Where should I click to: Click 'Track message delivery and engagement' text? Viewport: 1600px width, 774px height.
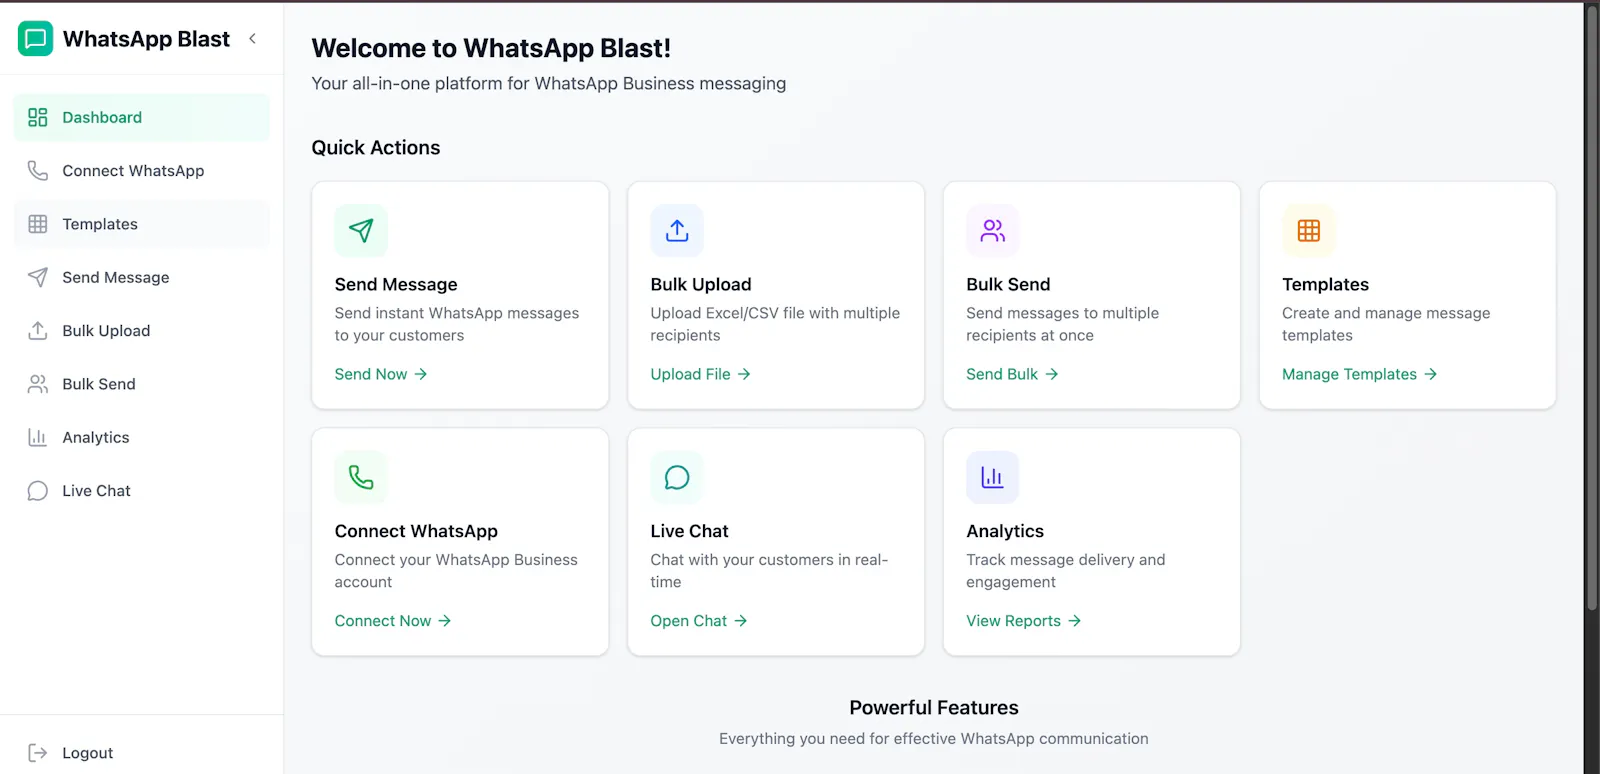point(1066,571)
